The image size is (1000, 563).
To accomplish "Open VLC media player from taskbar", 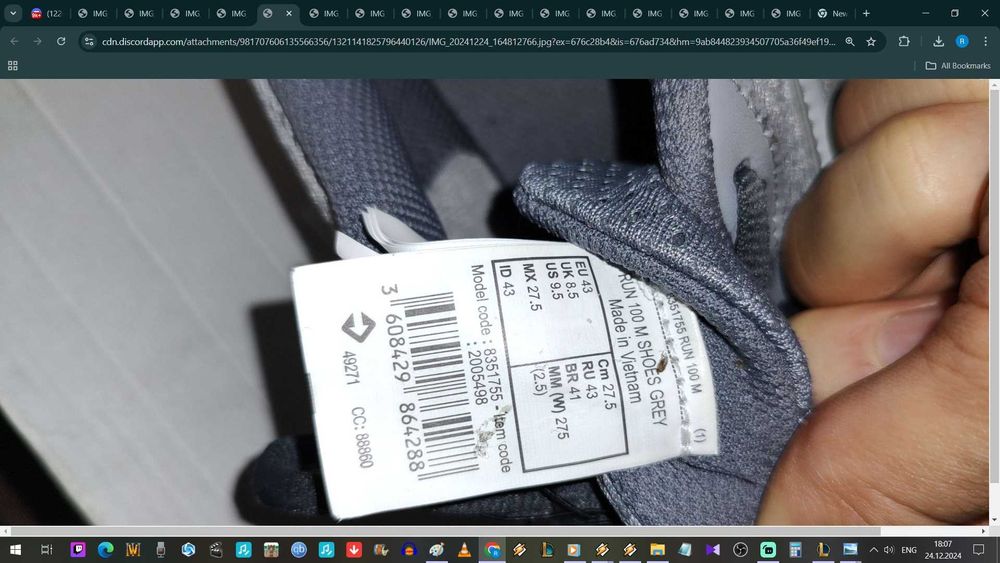I will [464, 550].
